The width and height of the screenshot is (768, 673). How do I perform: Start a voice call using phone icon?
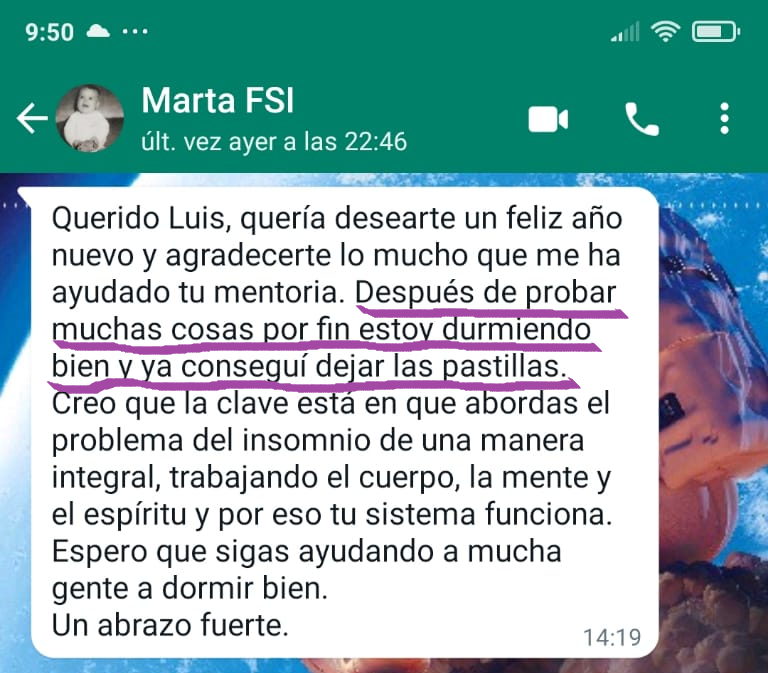642,119
